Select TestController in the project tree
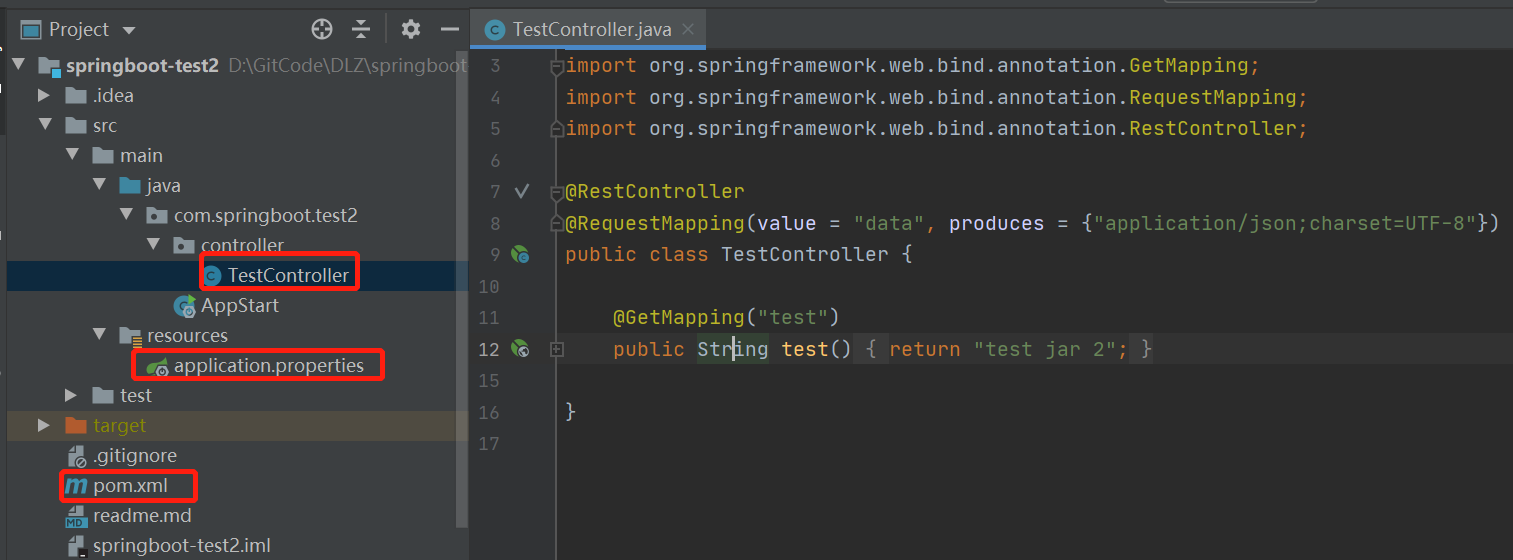This screenshot has width=1513, height=560. coord(288,275)
